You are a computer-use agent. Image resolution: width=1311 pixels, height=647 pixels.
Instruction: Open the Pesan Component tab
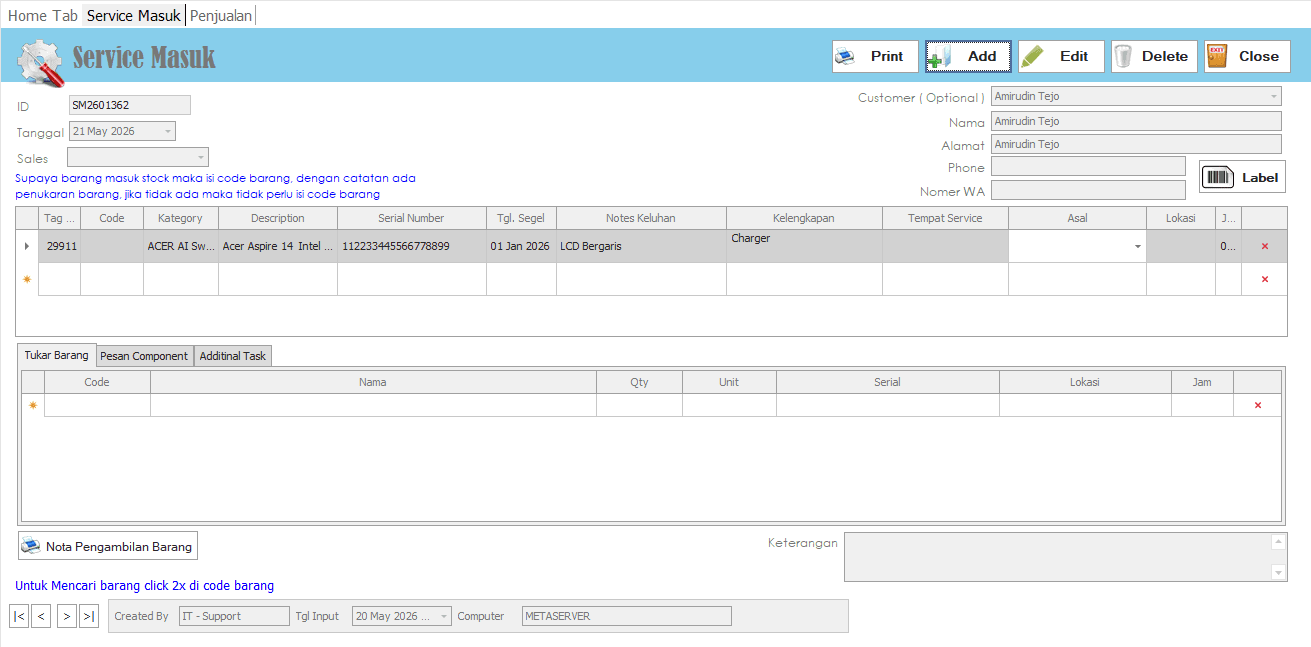tap(144, 356)
